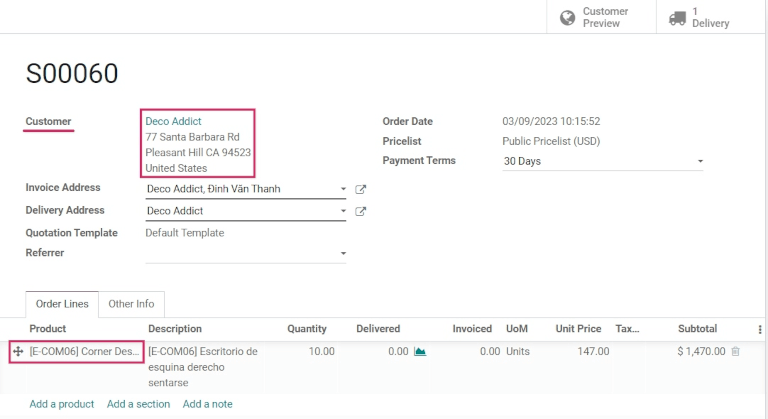Switch to the Order Lines tab
768x419 pixels.
tap(62, 304)
